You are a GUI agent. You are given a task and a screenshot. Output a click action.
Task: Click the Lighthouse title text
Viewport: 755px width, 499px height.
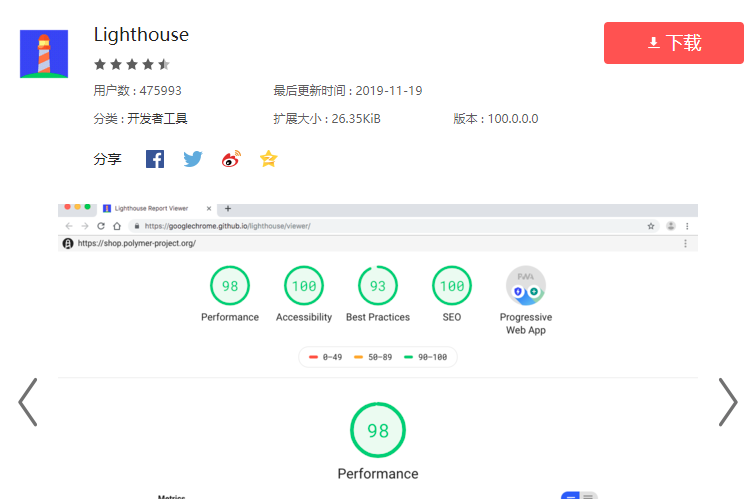pos(141,35)
